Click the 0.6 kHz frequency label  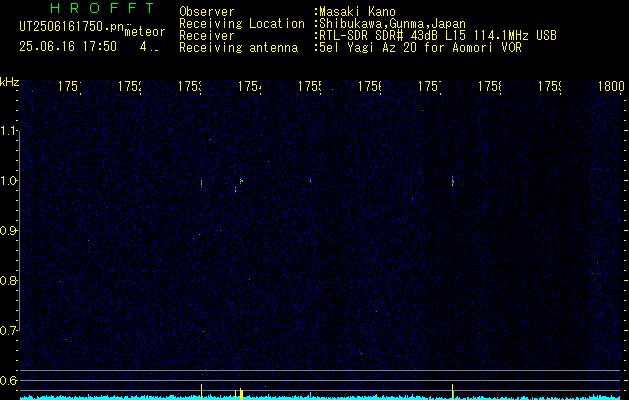9,380
